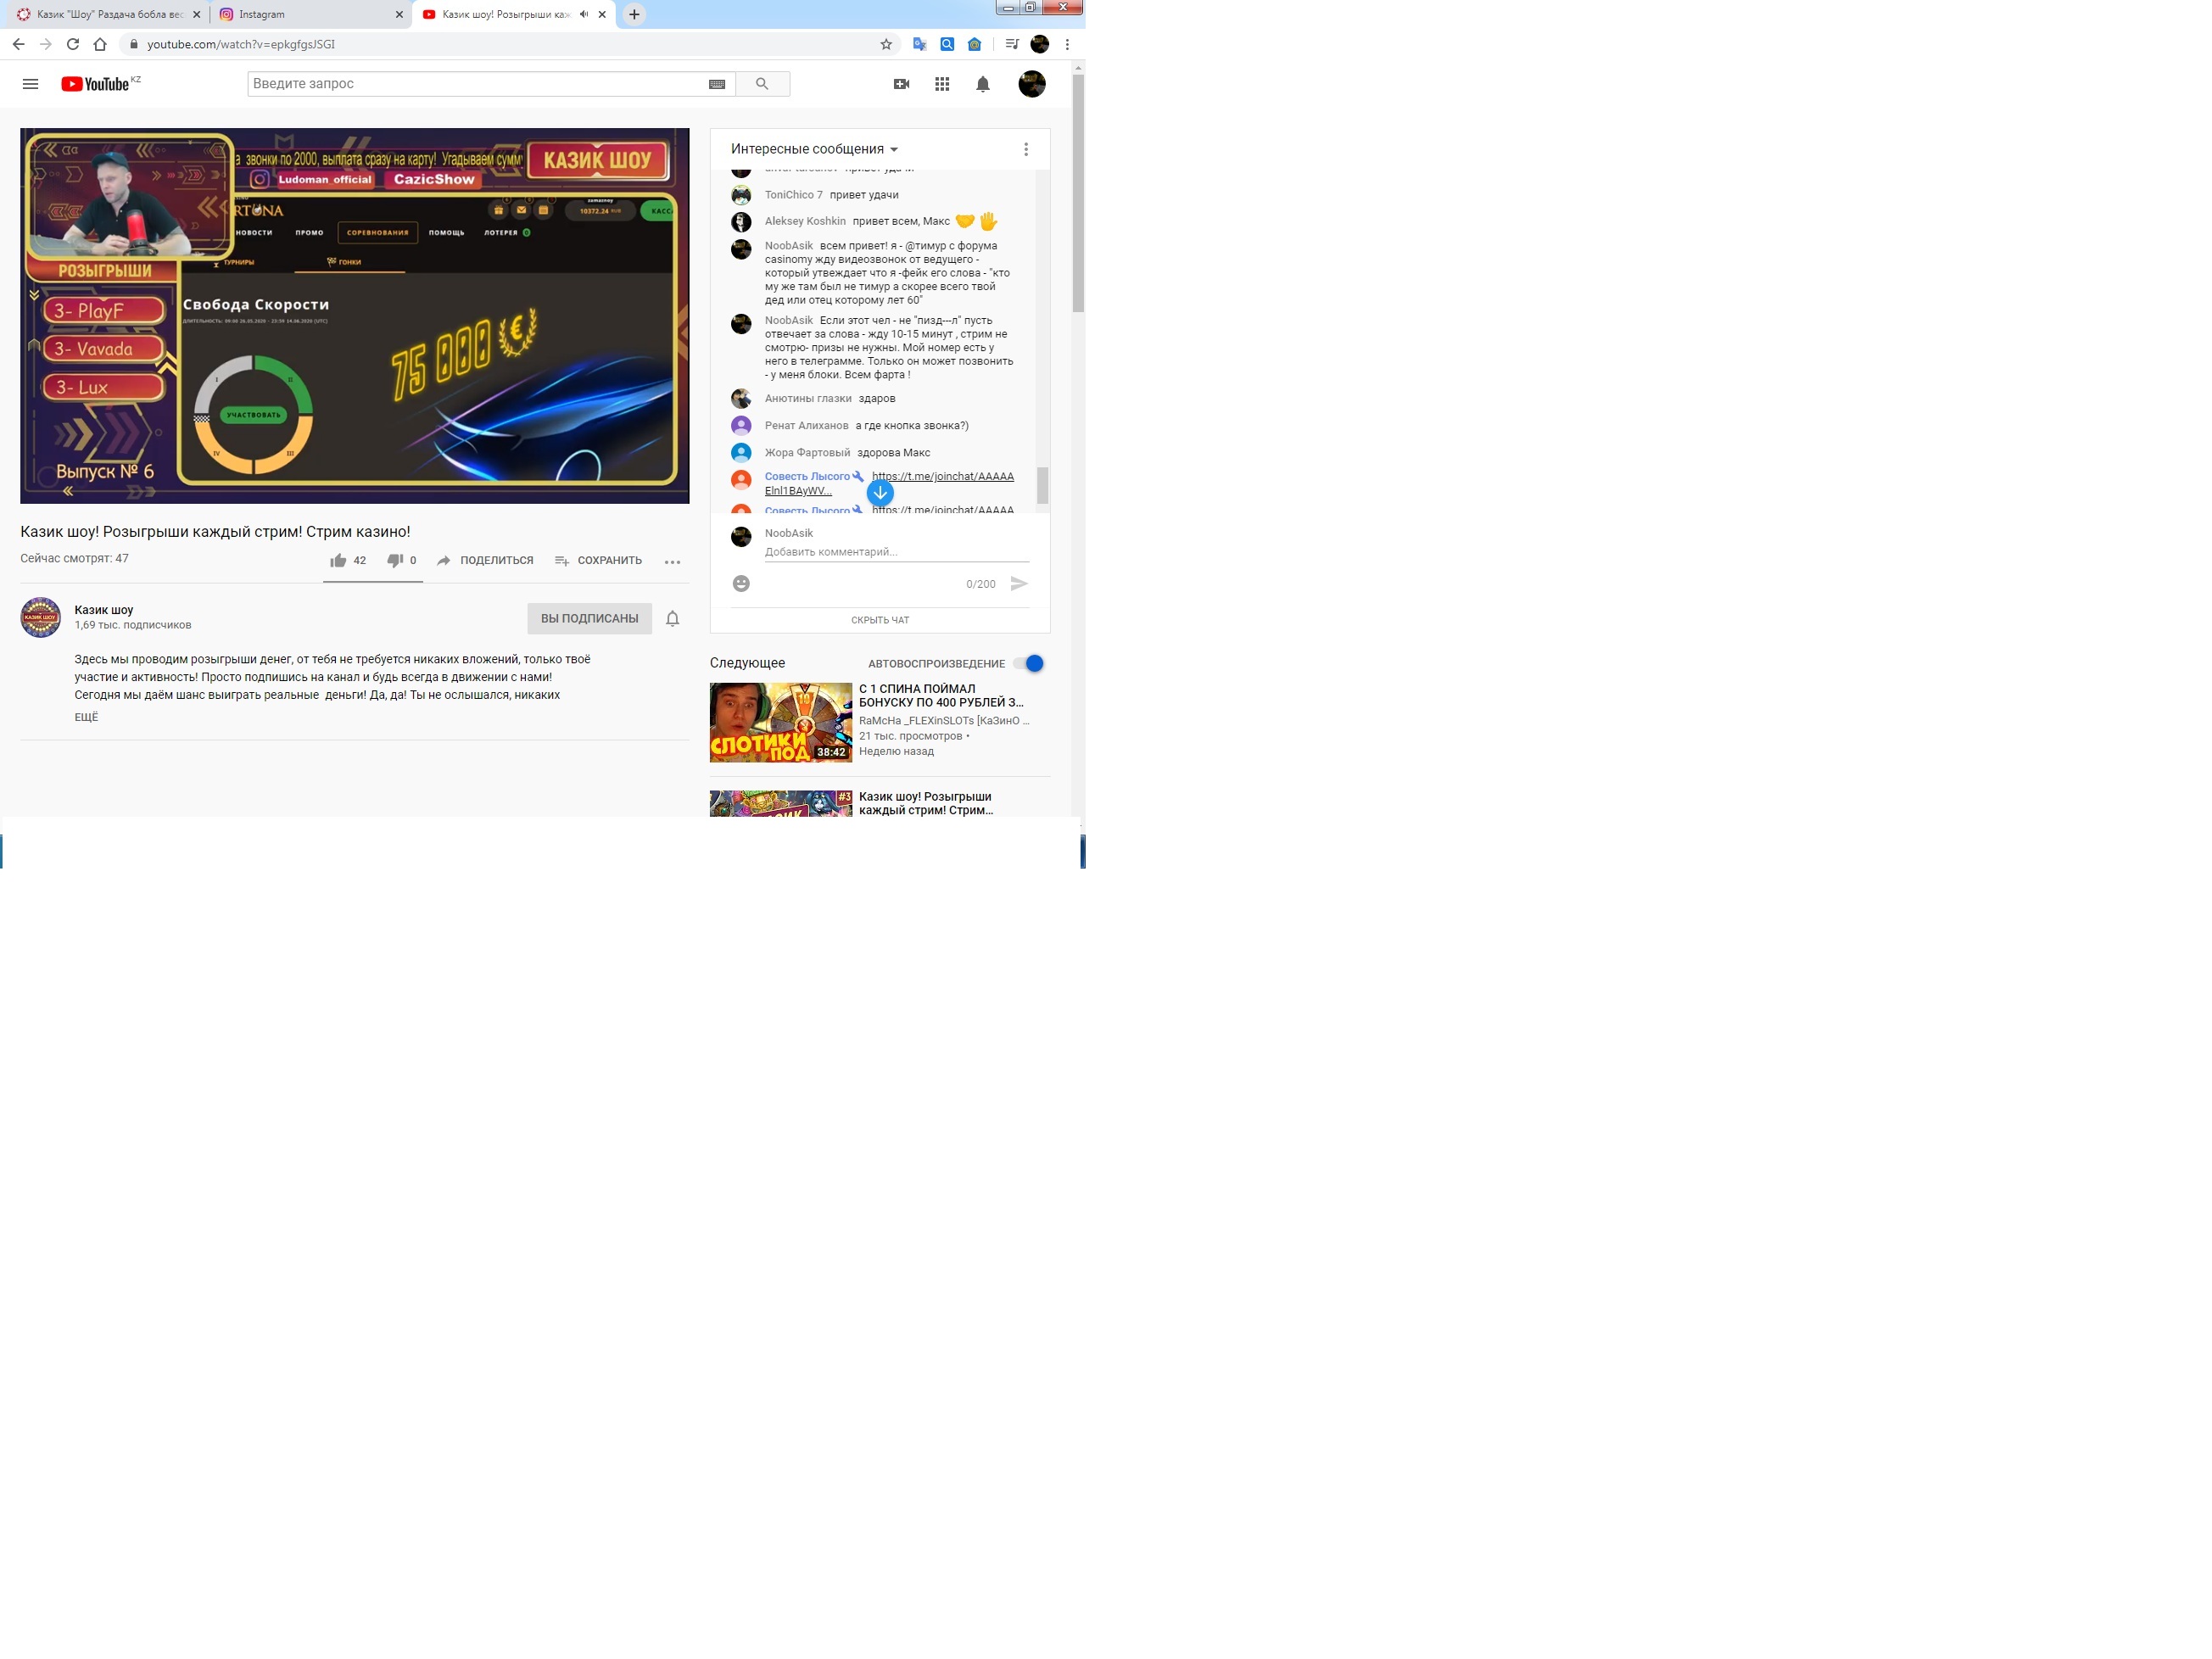Open the 'СЛОТИКИ ПОД' video thumbnail
This screenshot has height=1659, width=2212.
[780, 722]
